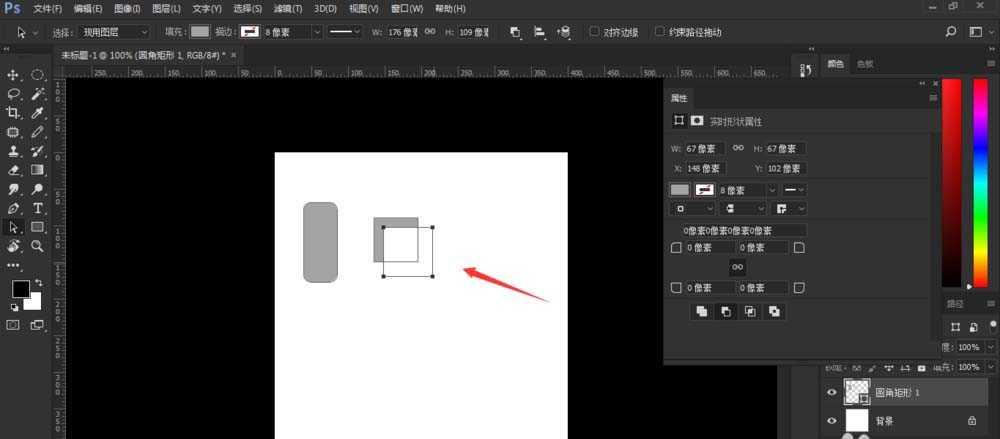The width and height of the screenshot is (1000, 439).
Task: Select the Lasso tool
Action: pos(14,94)
